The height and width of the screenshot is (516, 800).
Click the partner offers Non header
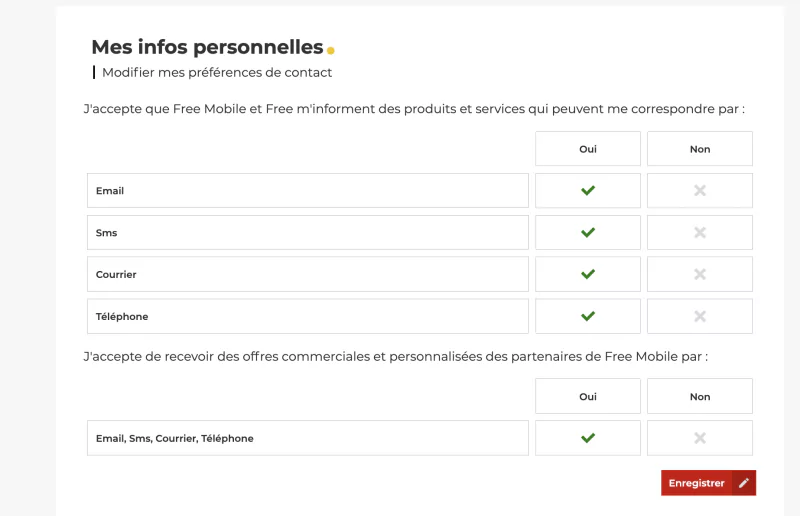click(x=700, y=396)
